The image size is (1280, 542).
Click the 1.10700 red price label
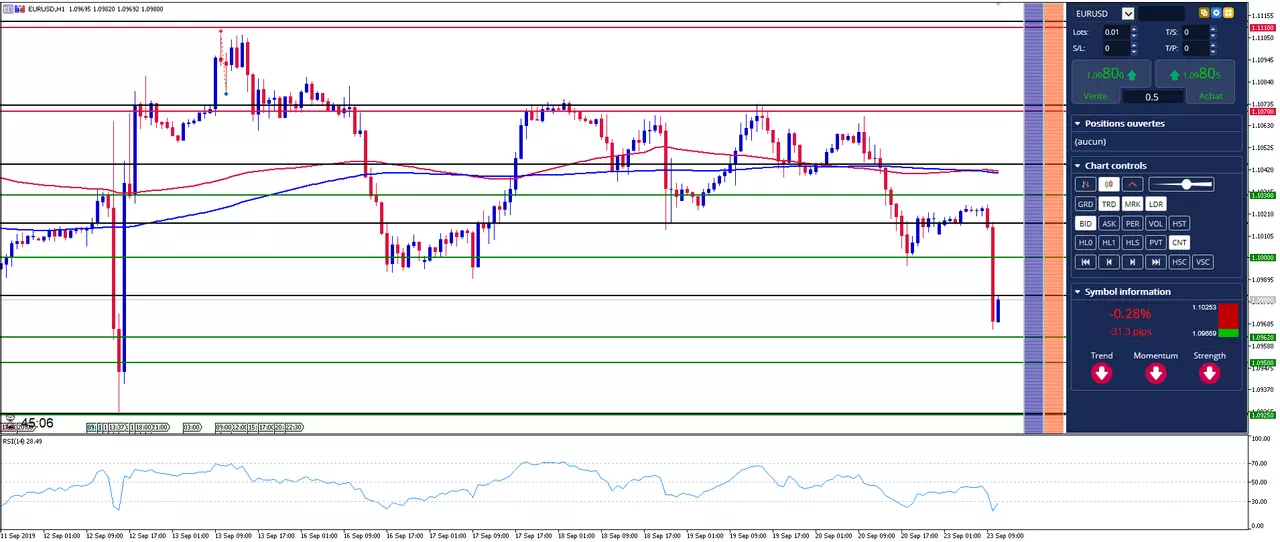point(1262,112)
